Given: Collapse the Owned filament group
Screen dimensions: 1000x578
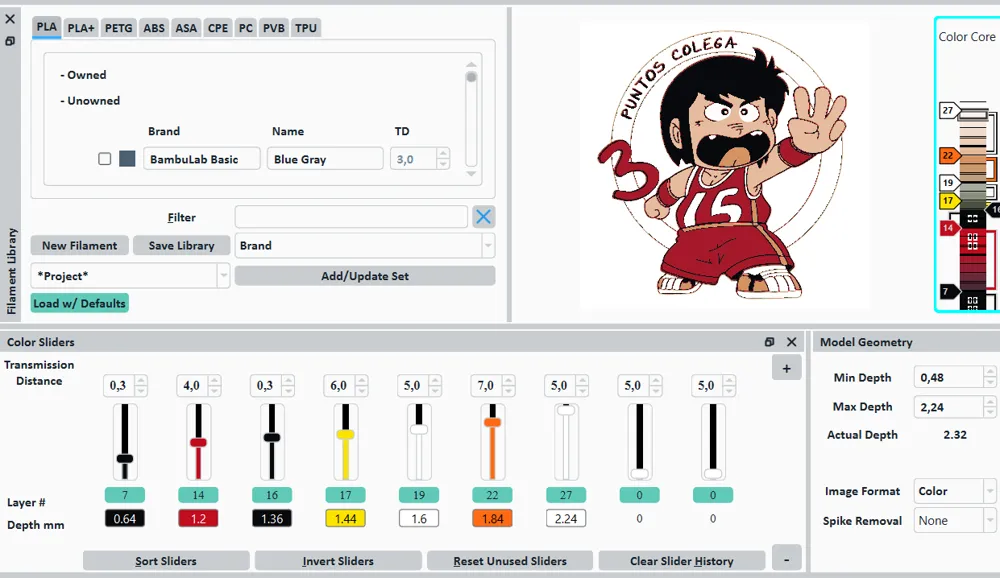Looking at the screenshot, I should (x=83, y=75).
